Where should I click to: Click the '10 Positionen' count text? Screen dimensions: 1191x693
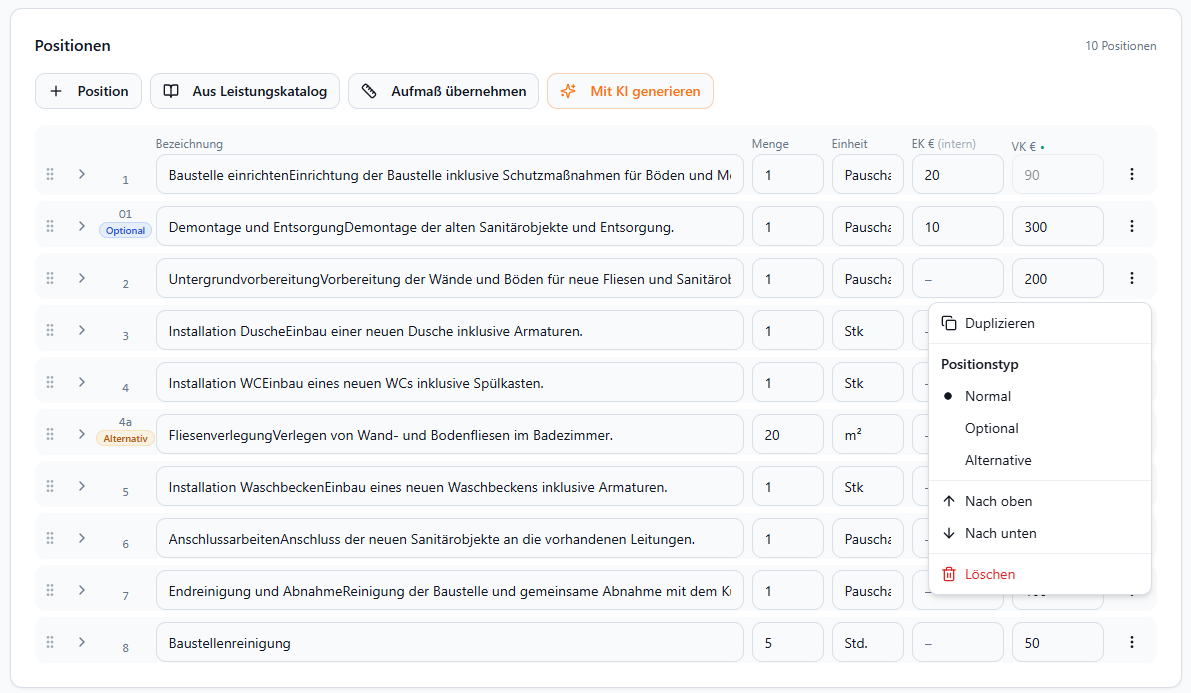1120,46
